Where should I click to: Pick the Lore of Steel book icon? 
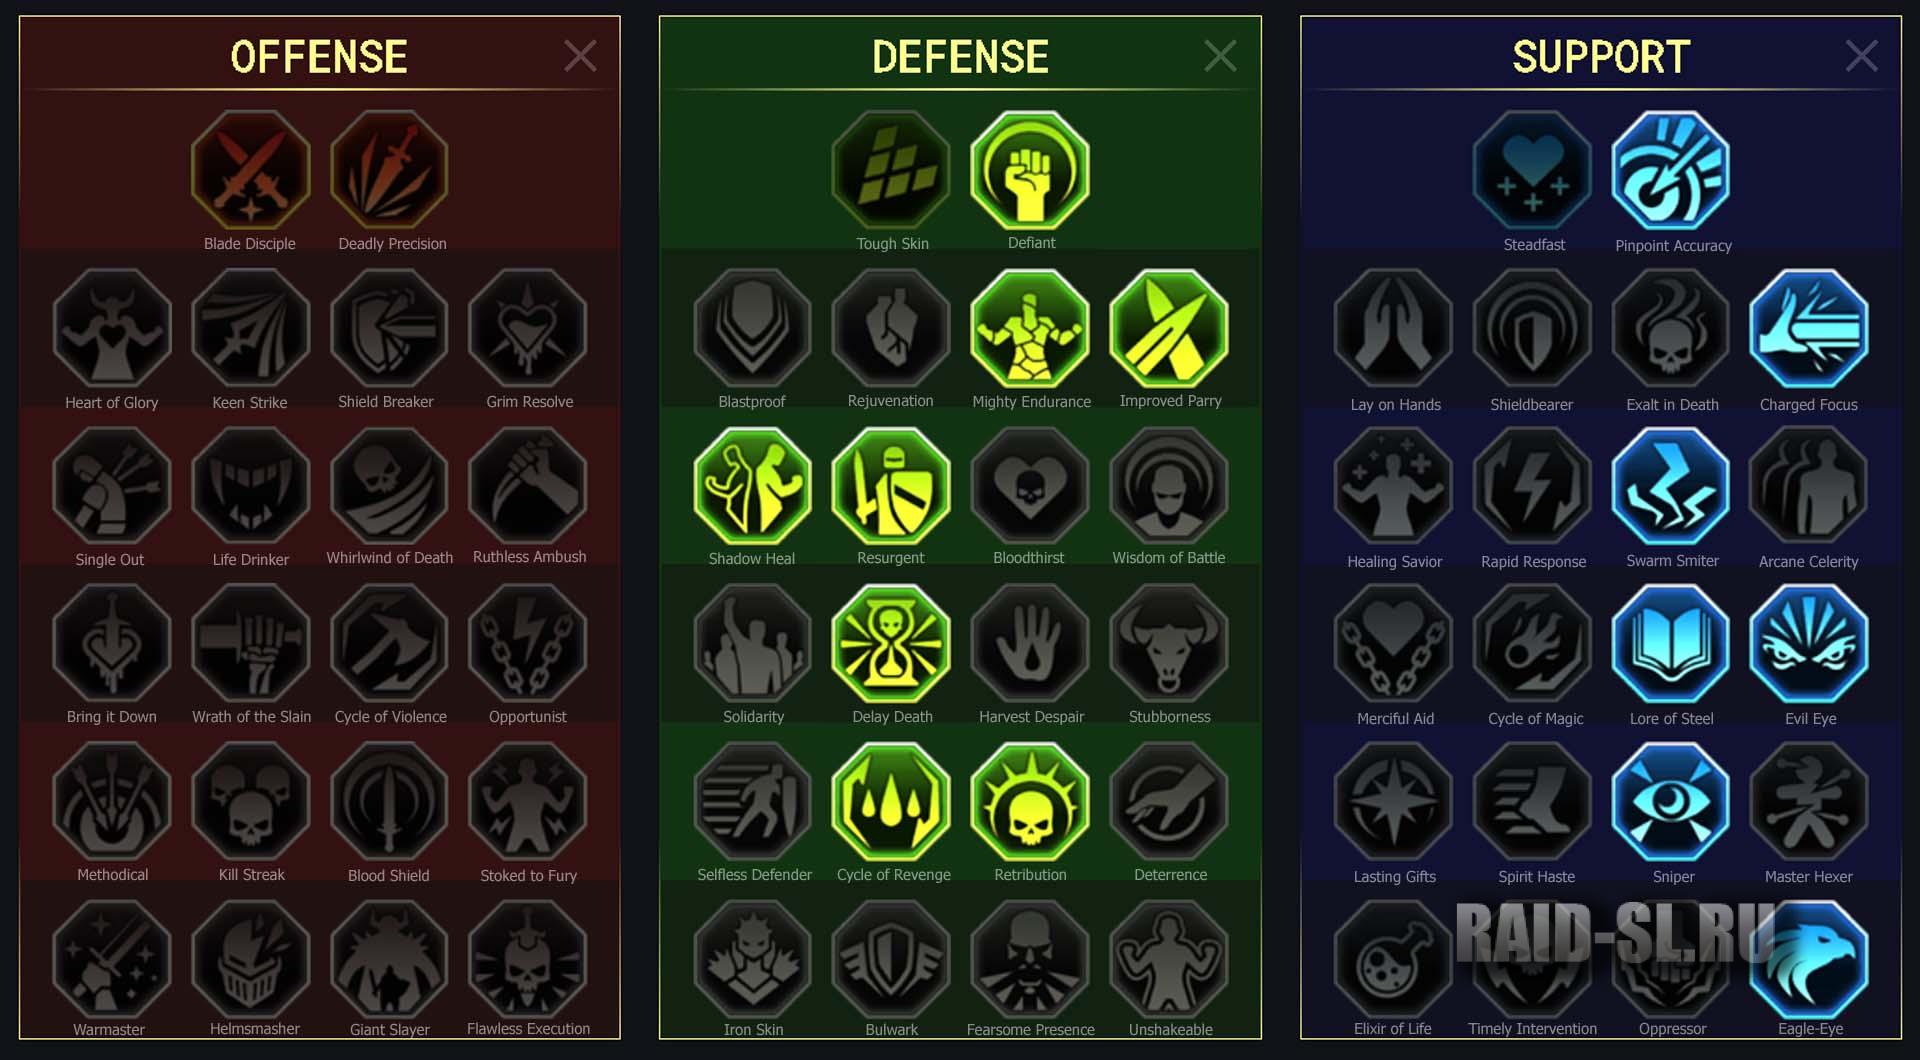(1671, 643)
